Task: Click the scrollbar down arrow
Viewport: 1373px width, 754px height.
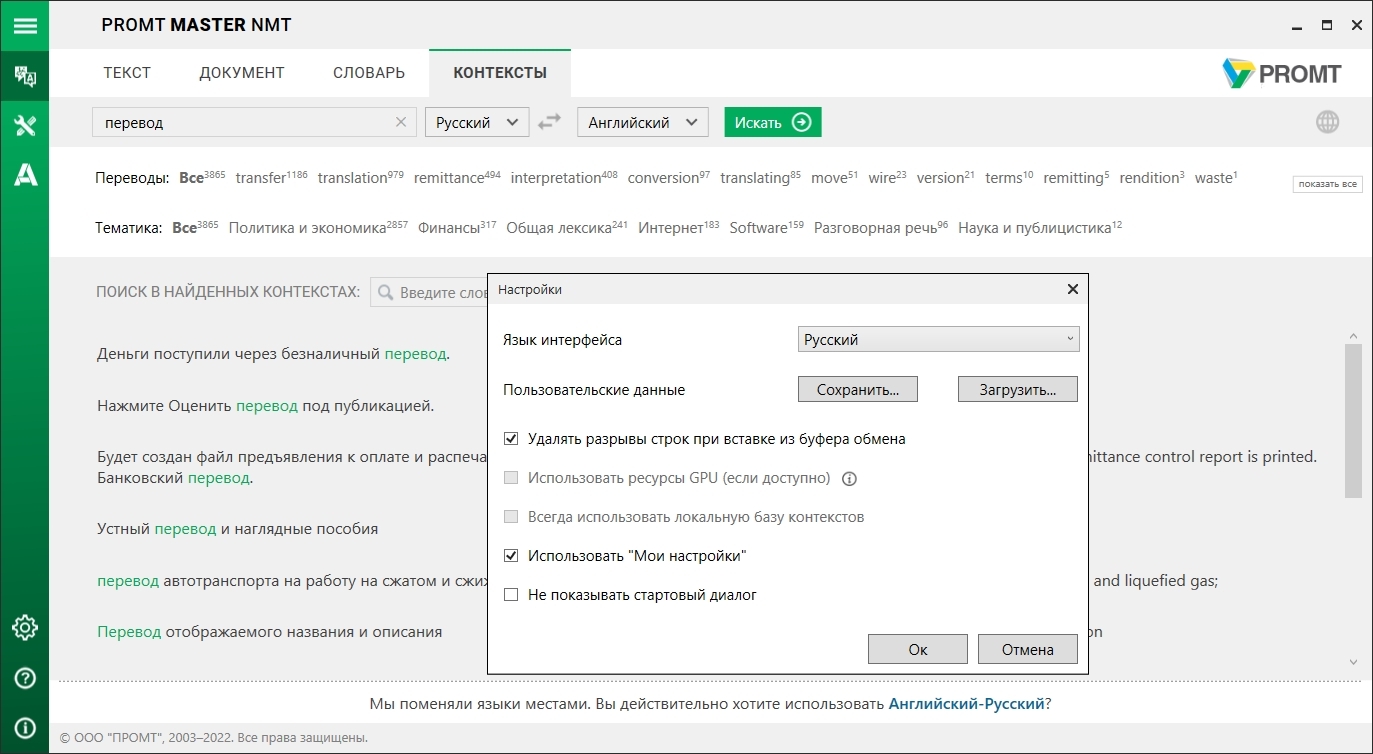Action: (1353, 661)
